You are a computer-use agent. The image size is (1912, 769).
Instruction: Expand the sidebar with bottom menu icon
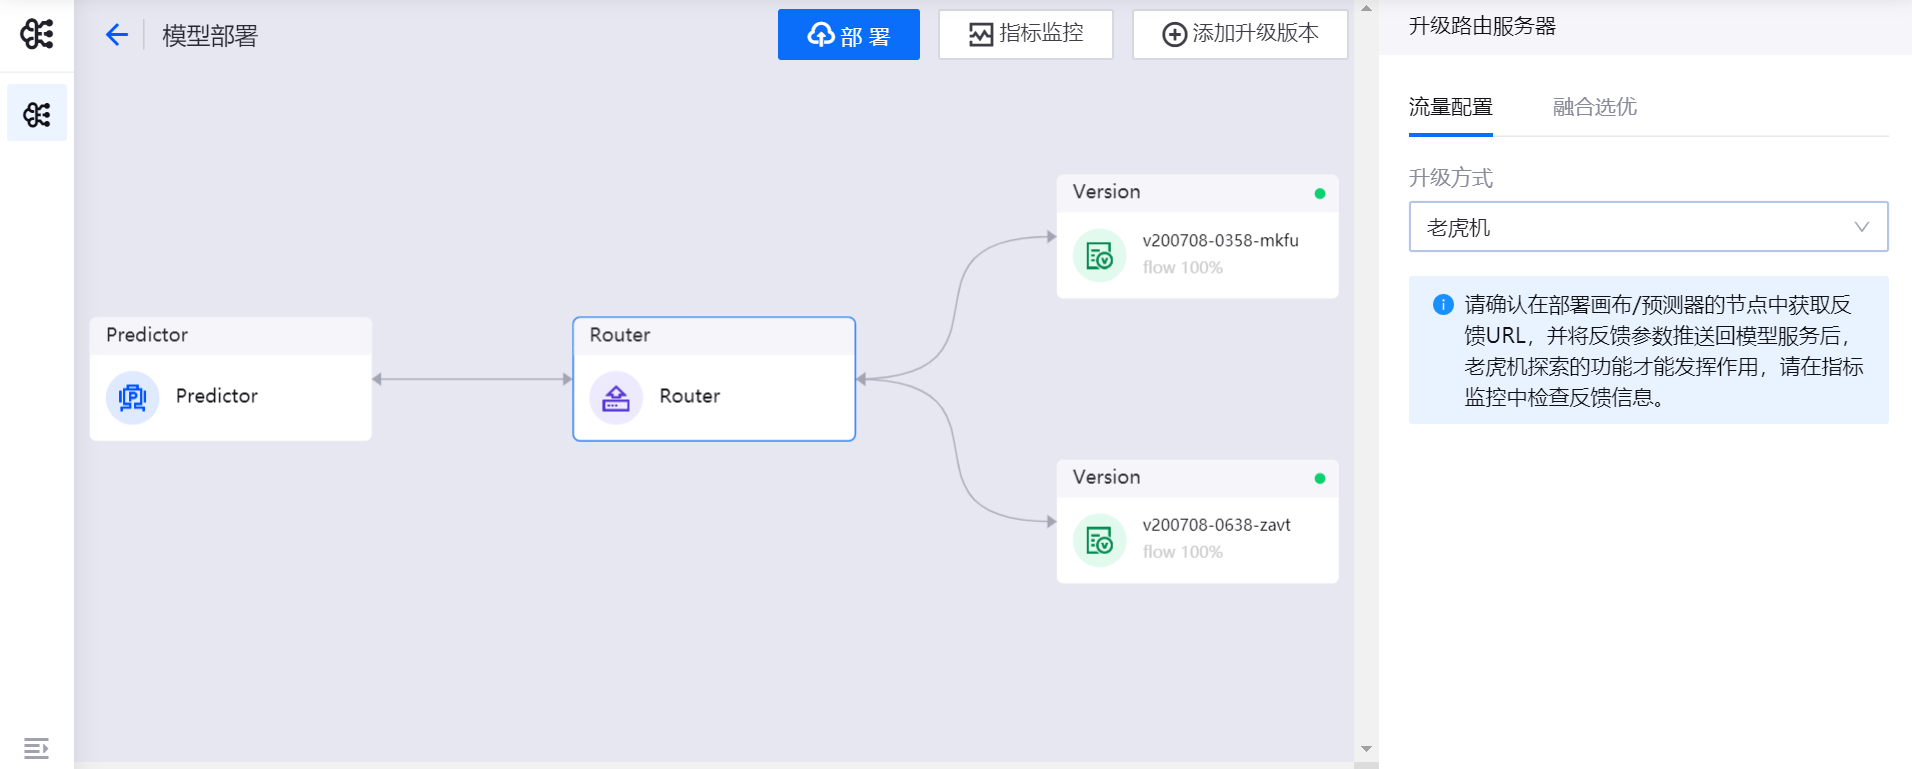point(36,748)
